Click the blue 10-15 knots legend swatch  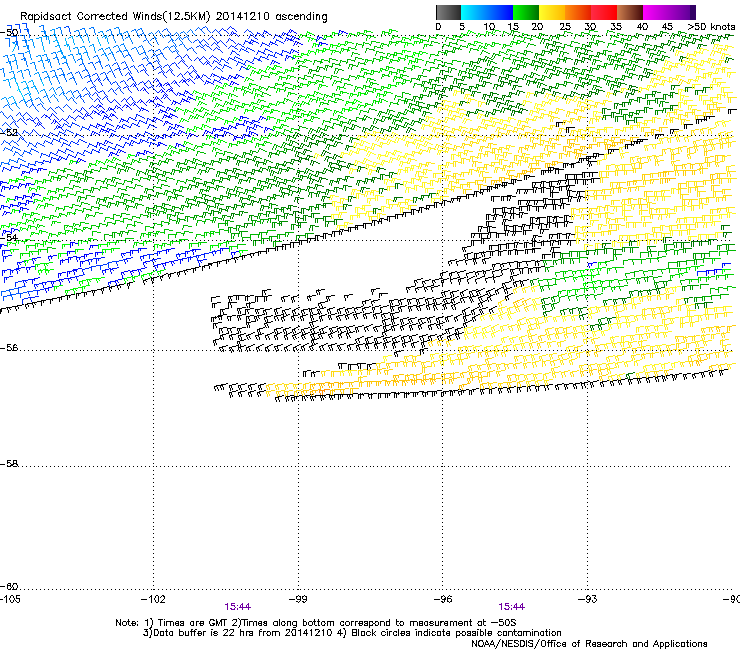point(500,12)
